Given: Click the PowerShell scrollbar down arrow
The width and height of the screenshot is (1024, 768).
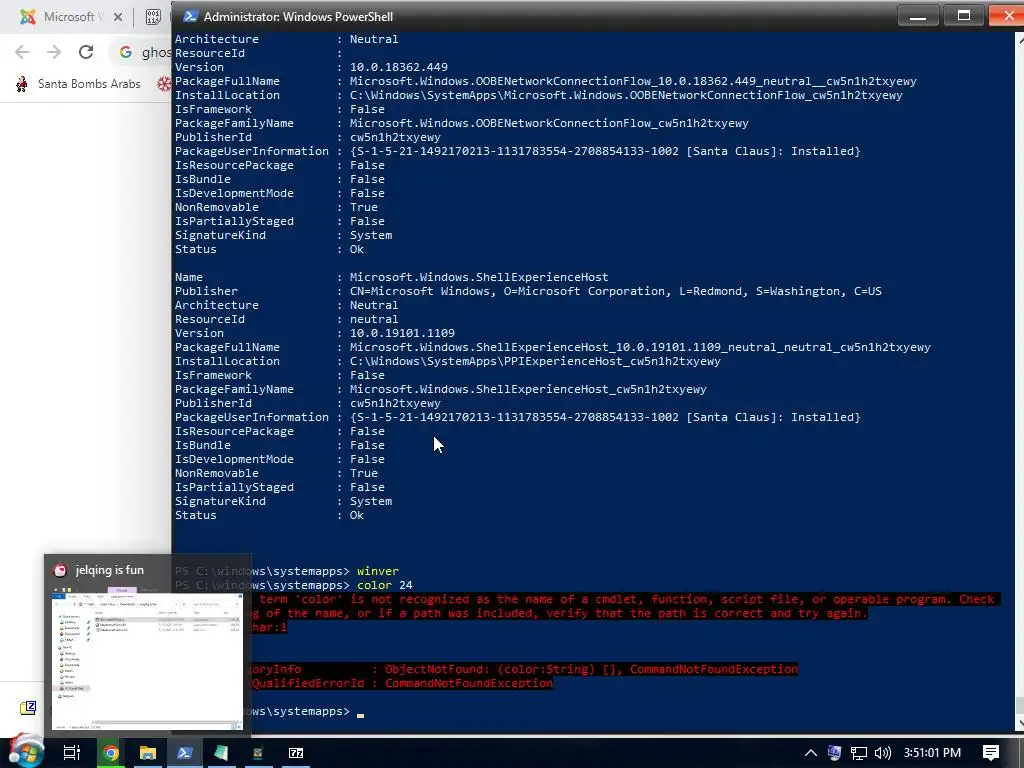Looking at the screenshot, I should (x=1019, y=724).
